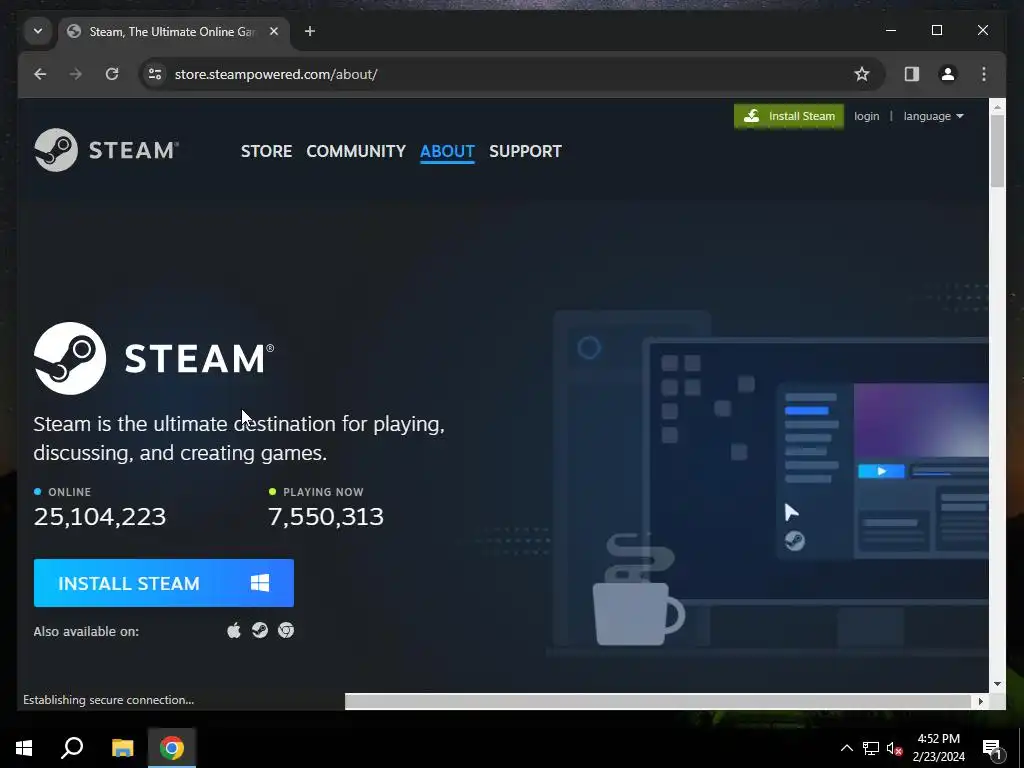
Task: Open the Chrome side panel
Action: tap(912, 74)
